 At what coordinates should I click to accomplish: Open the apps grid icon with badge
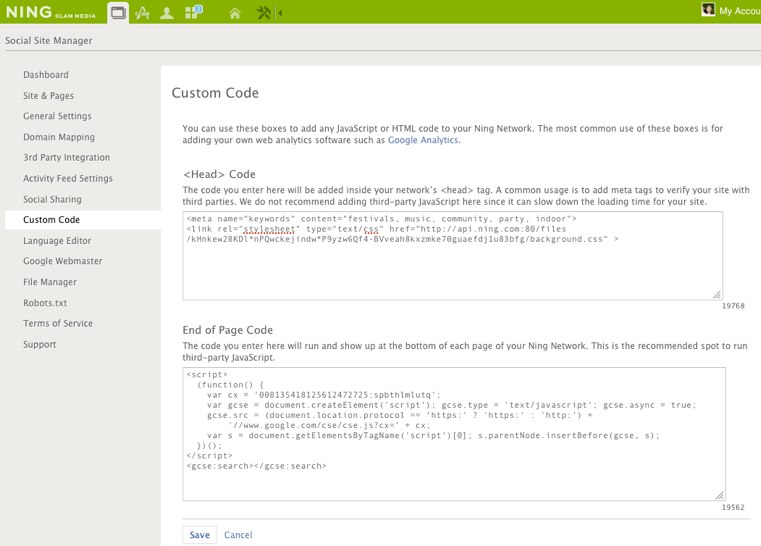click(194, 12)
